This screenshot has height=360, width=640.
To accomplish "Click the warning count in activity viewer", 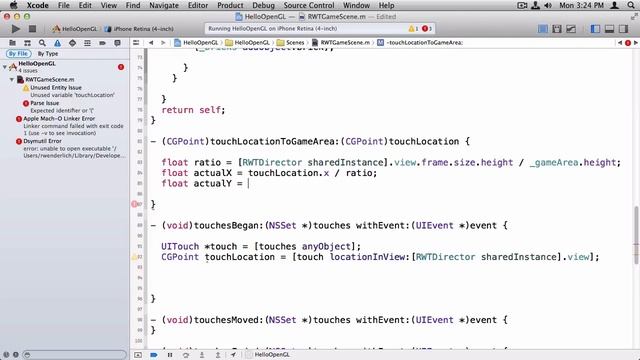I will coord(413,29).
